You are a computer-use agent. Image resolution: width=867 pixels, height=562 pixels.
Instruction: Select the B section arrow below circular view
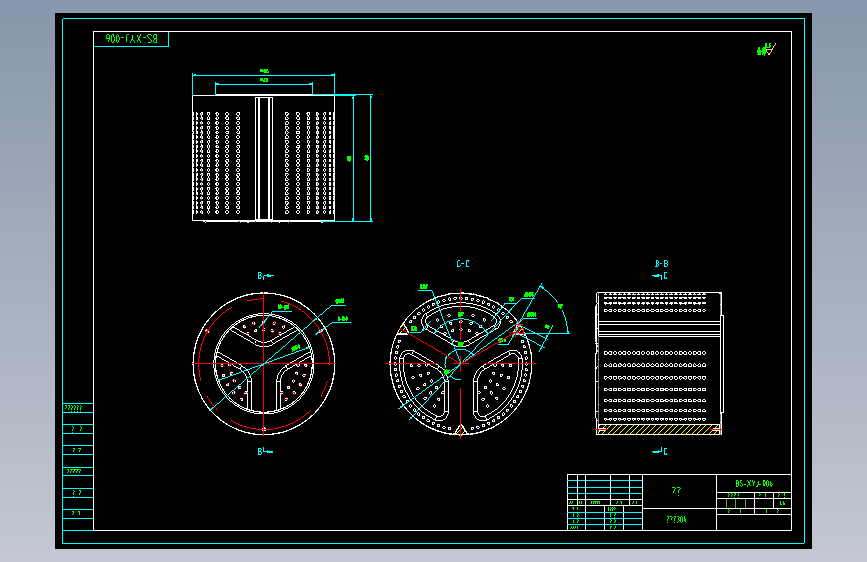[x=265, y=451]
